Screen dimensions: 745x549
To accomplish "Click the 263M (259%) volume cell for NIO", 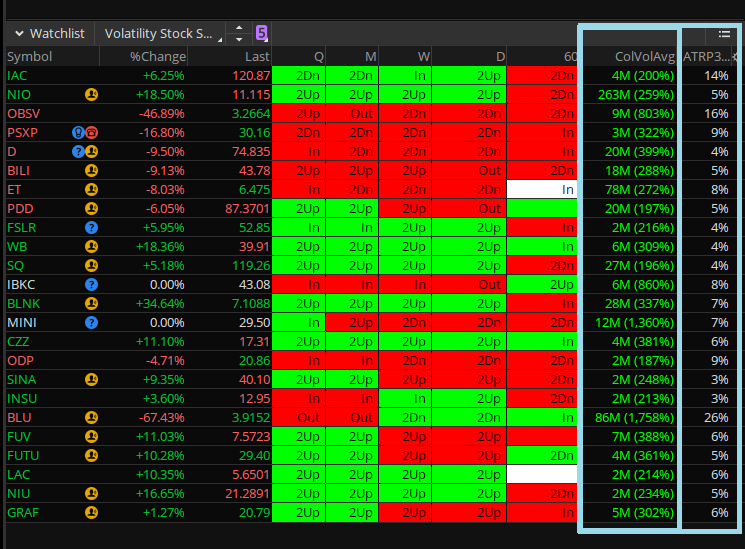I will click(636, 95).
